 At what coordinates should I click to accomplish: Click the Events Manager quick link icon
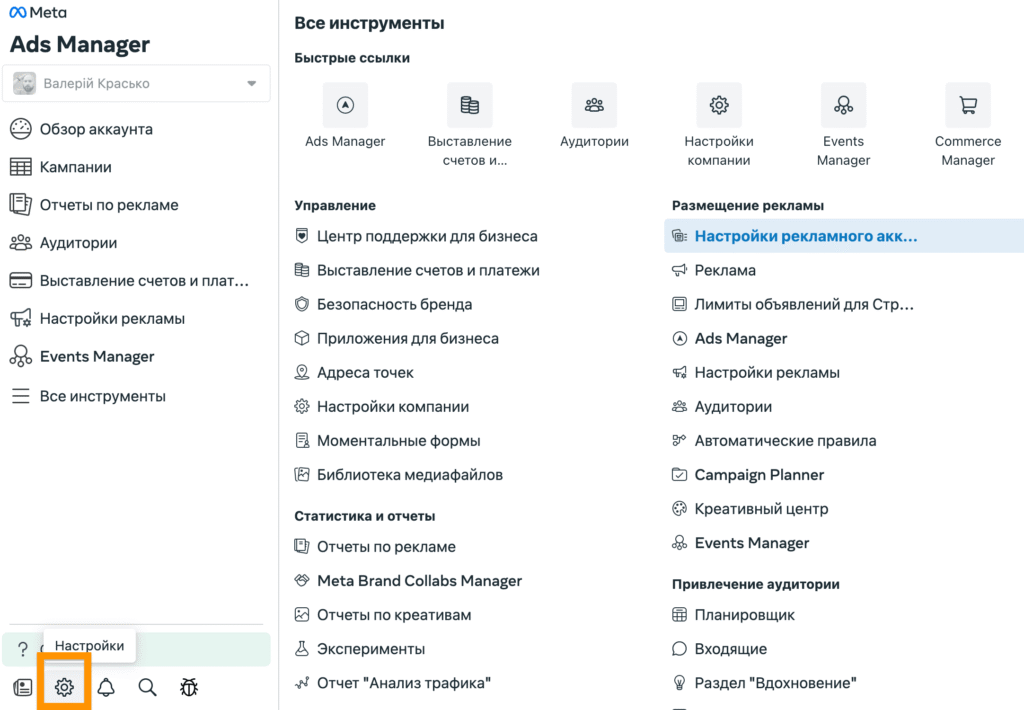[x=843, y=105]
